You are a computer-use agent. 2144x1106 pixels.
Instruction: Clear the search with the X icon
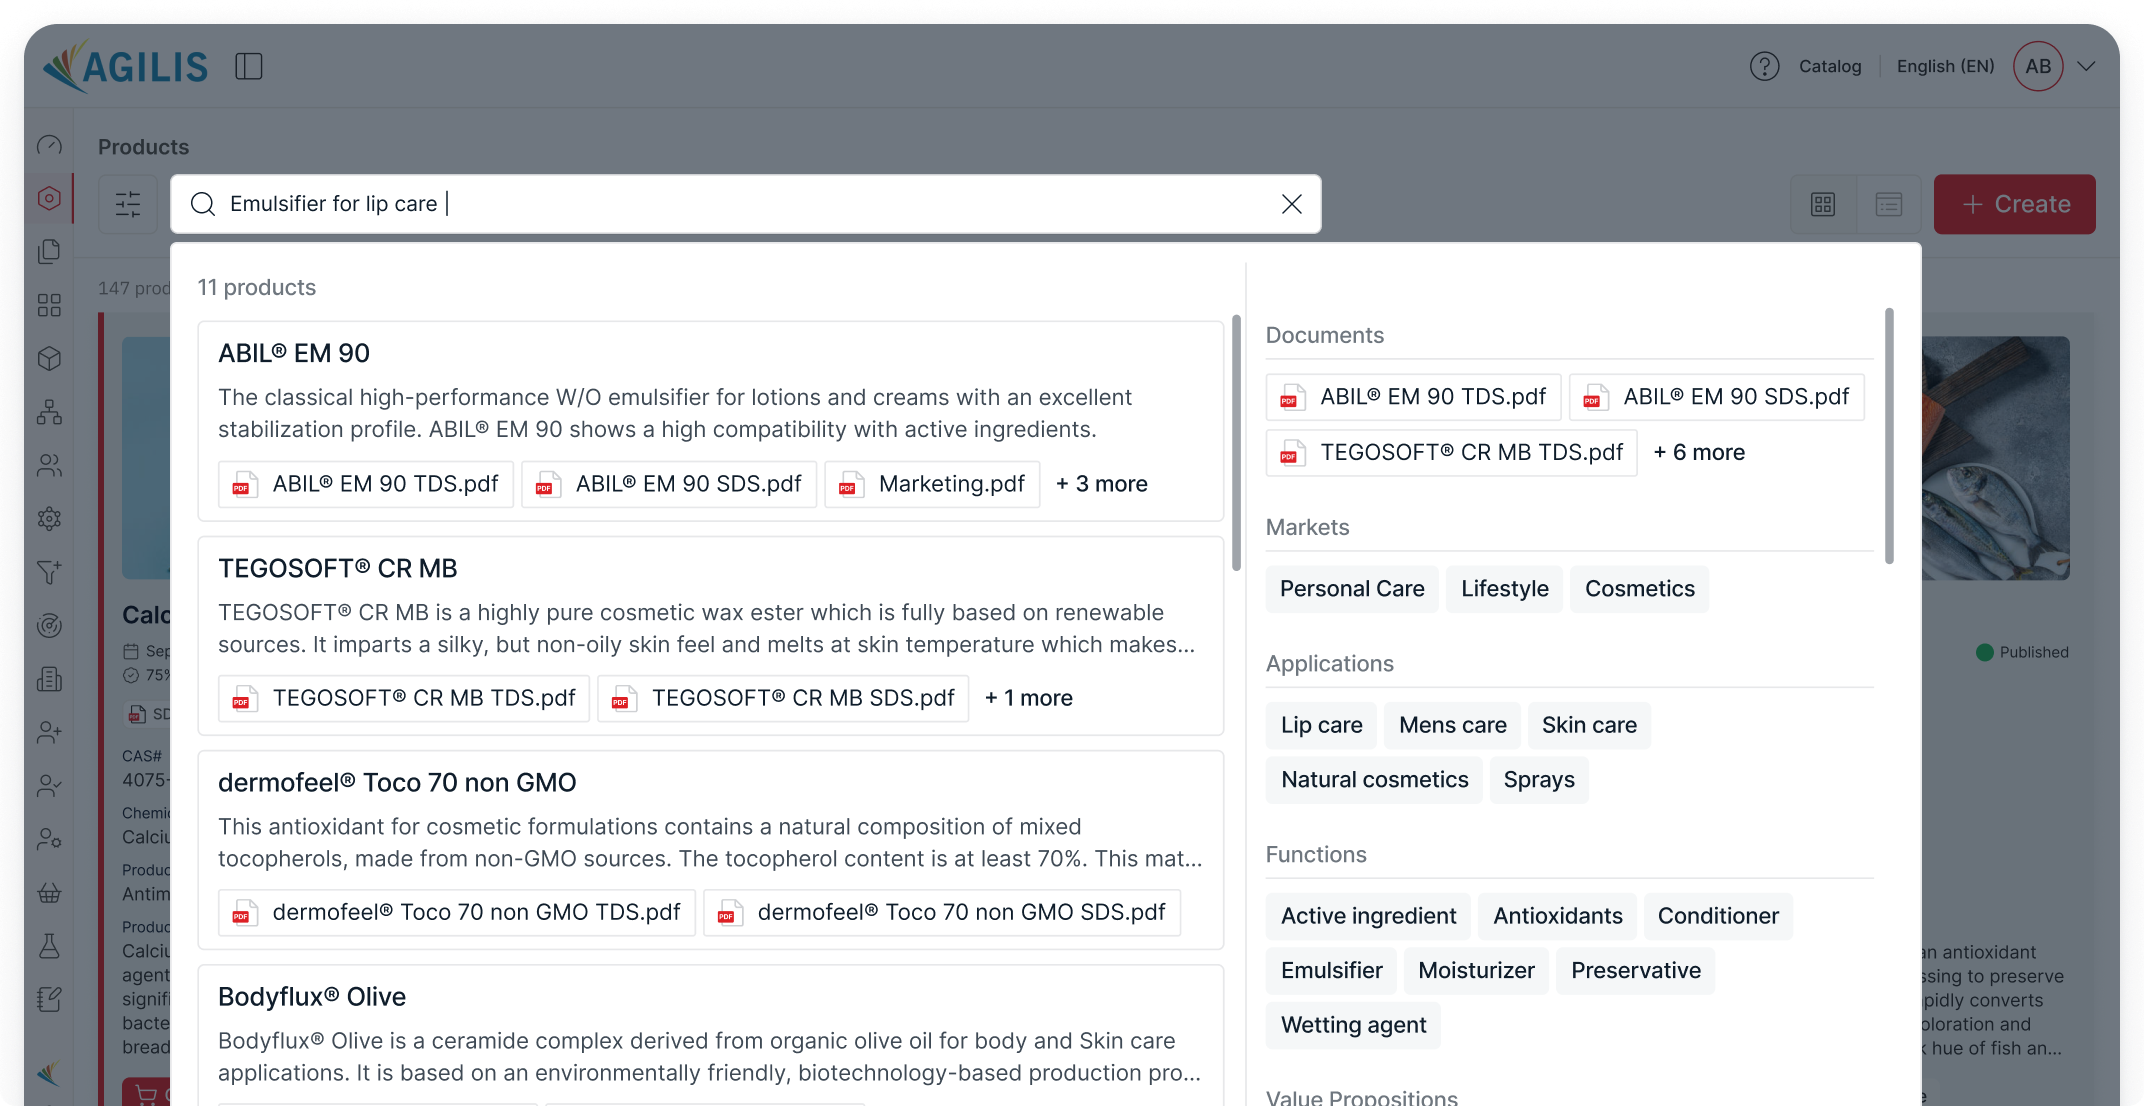pyautogui.click(x=1291, y=204)
